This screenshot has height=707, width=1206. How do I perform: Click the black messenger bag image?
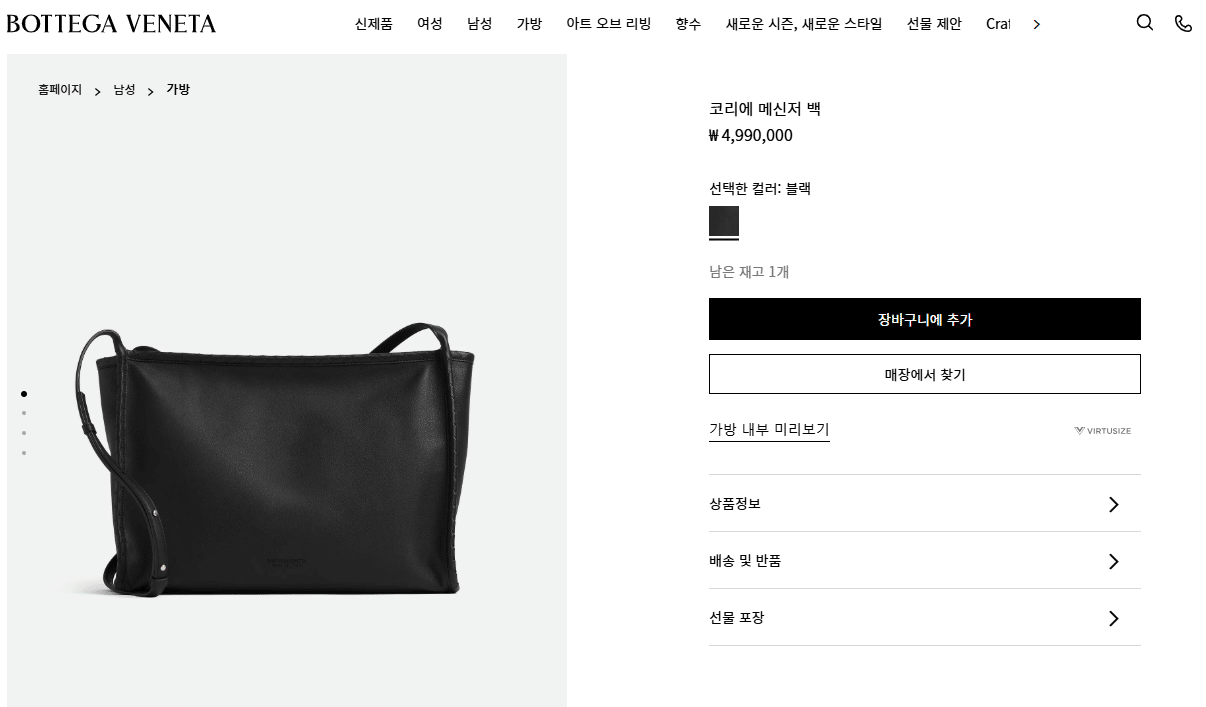[x=275, y=460]
